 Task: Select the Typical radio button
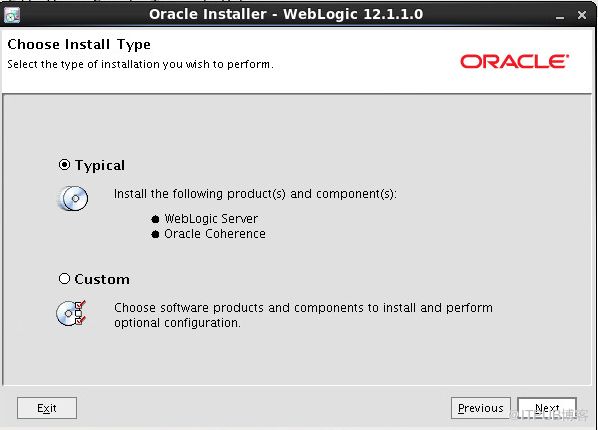(x=64, y=165)
